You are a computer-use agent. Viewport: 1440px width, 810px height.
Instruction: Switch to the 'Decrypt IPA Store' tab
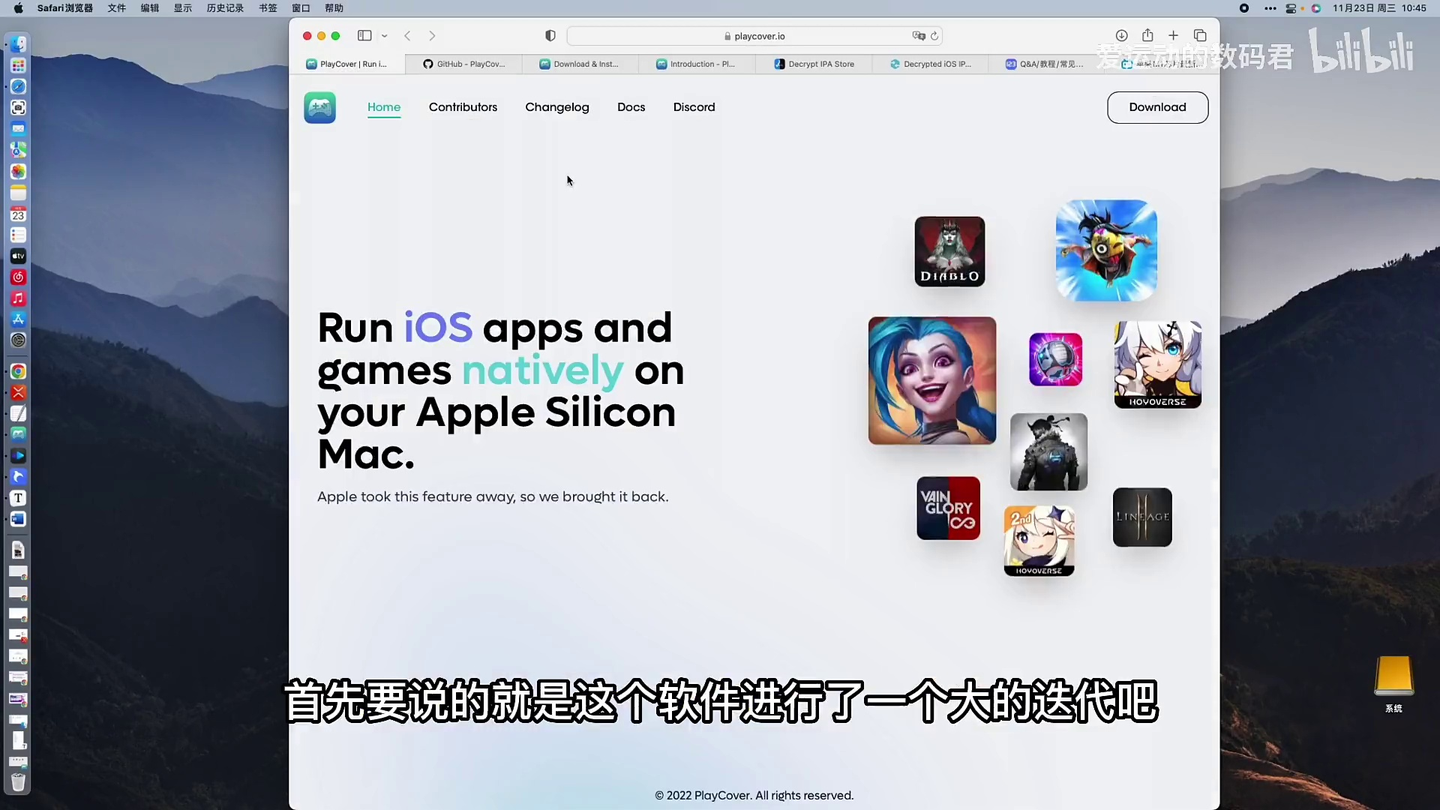coord(814,64)
